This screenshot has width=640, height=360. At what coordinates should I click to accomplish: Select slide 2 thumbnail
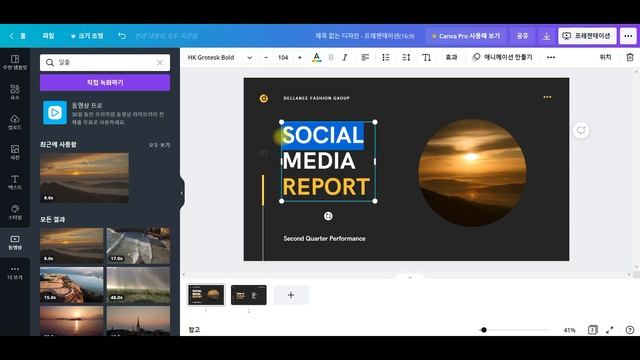[249, 295]
